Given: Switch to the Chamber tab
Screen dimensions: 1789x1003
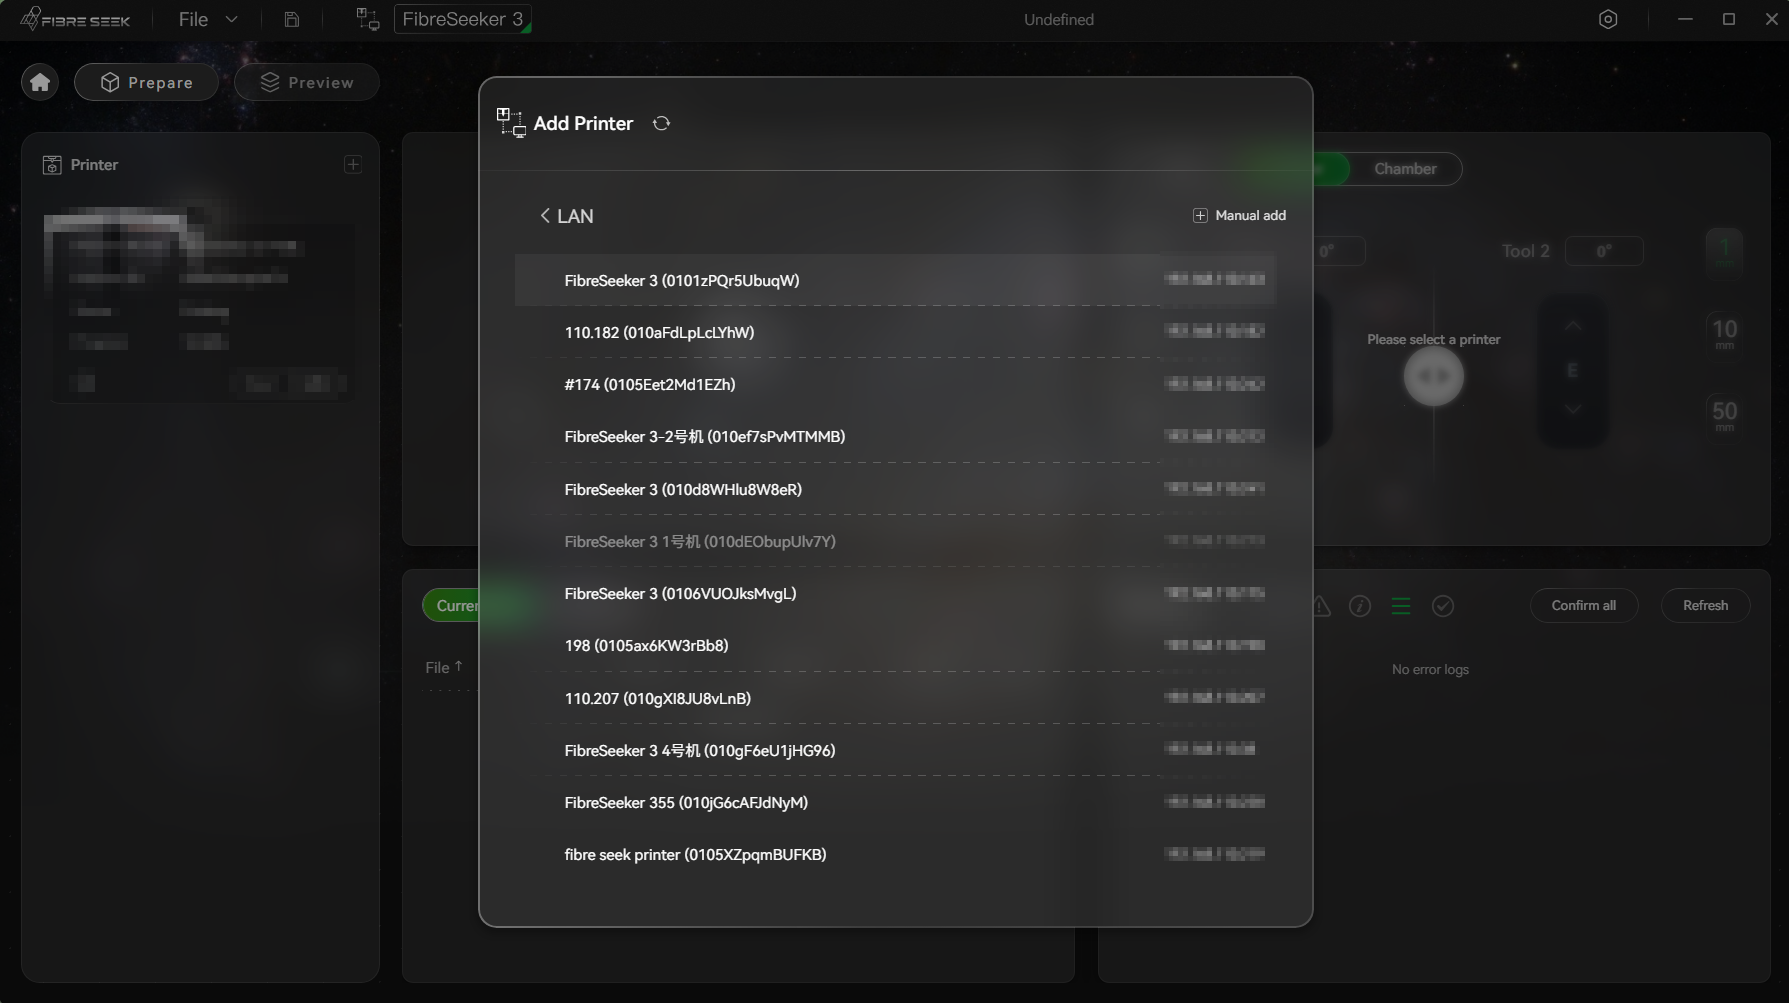Looking at the screenshot, I should [x=1405, y=169].
